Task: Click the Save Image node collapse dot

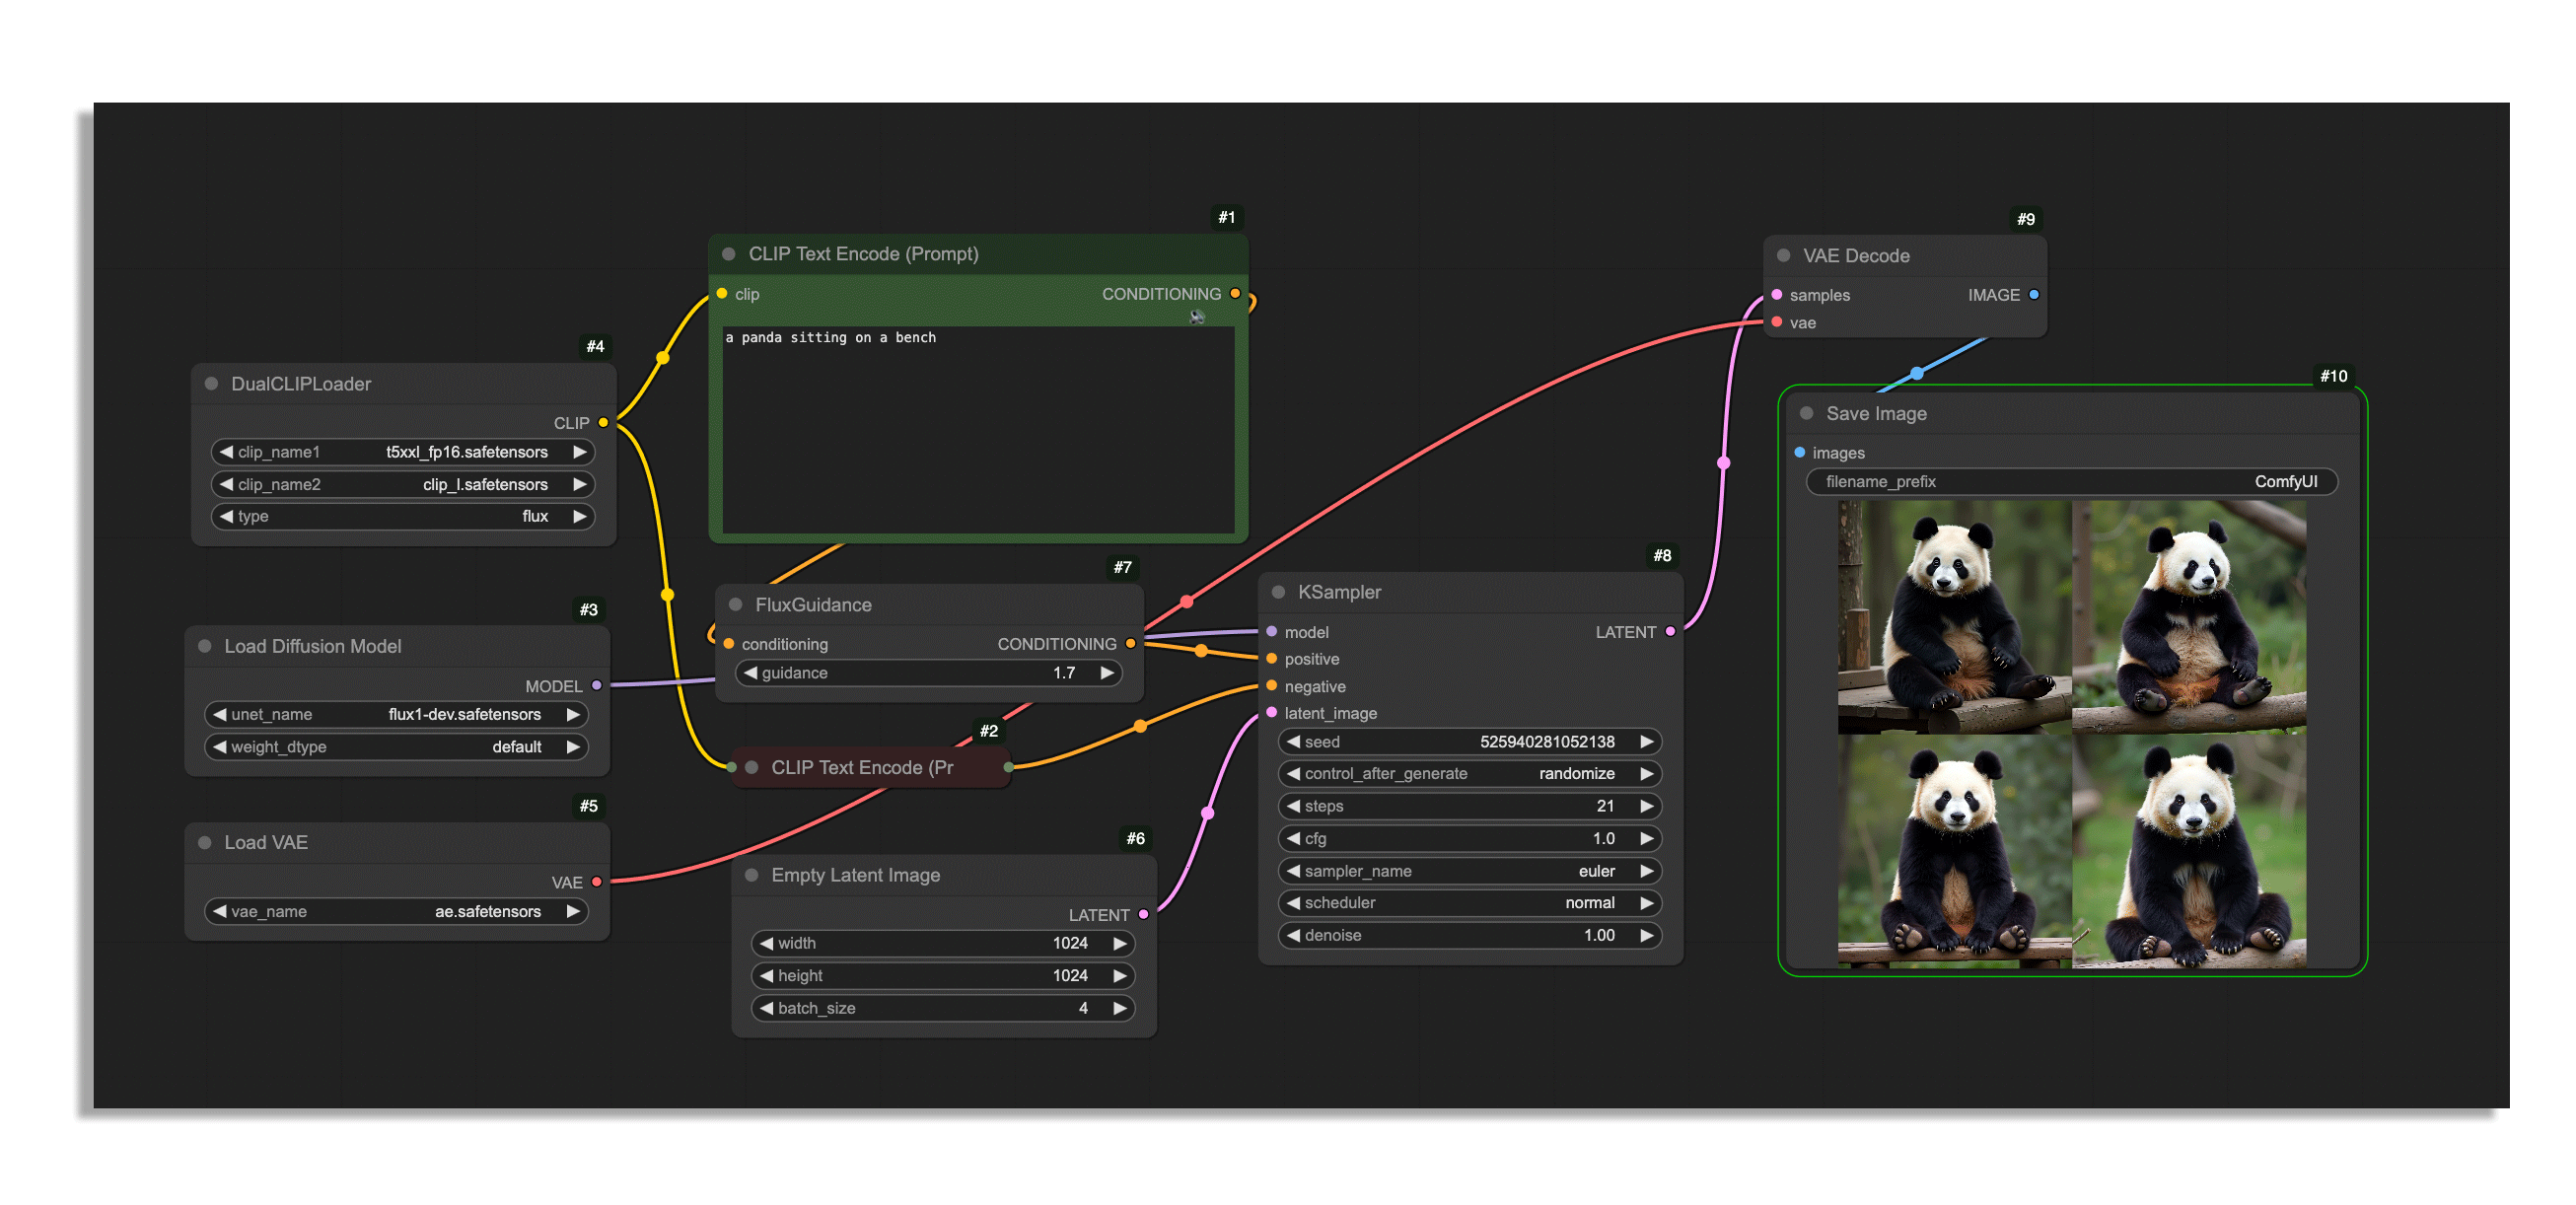Action: 1806,413
